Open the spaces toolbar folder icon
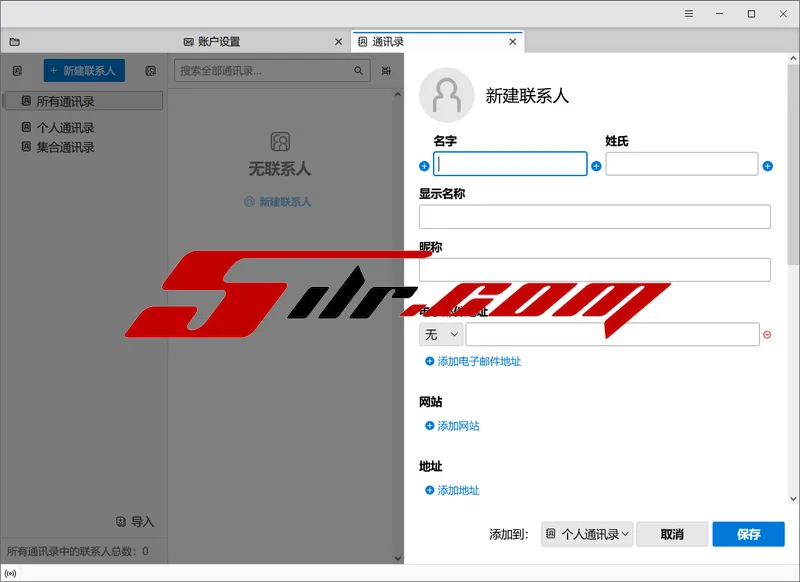 (x=15, y=42)
